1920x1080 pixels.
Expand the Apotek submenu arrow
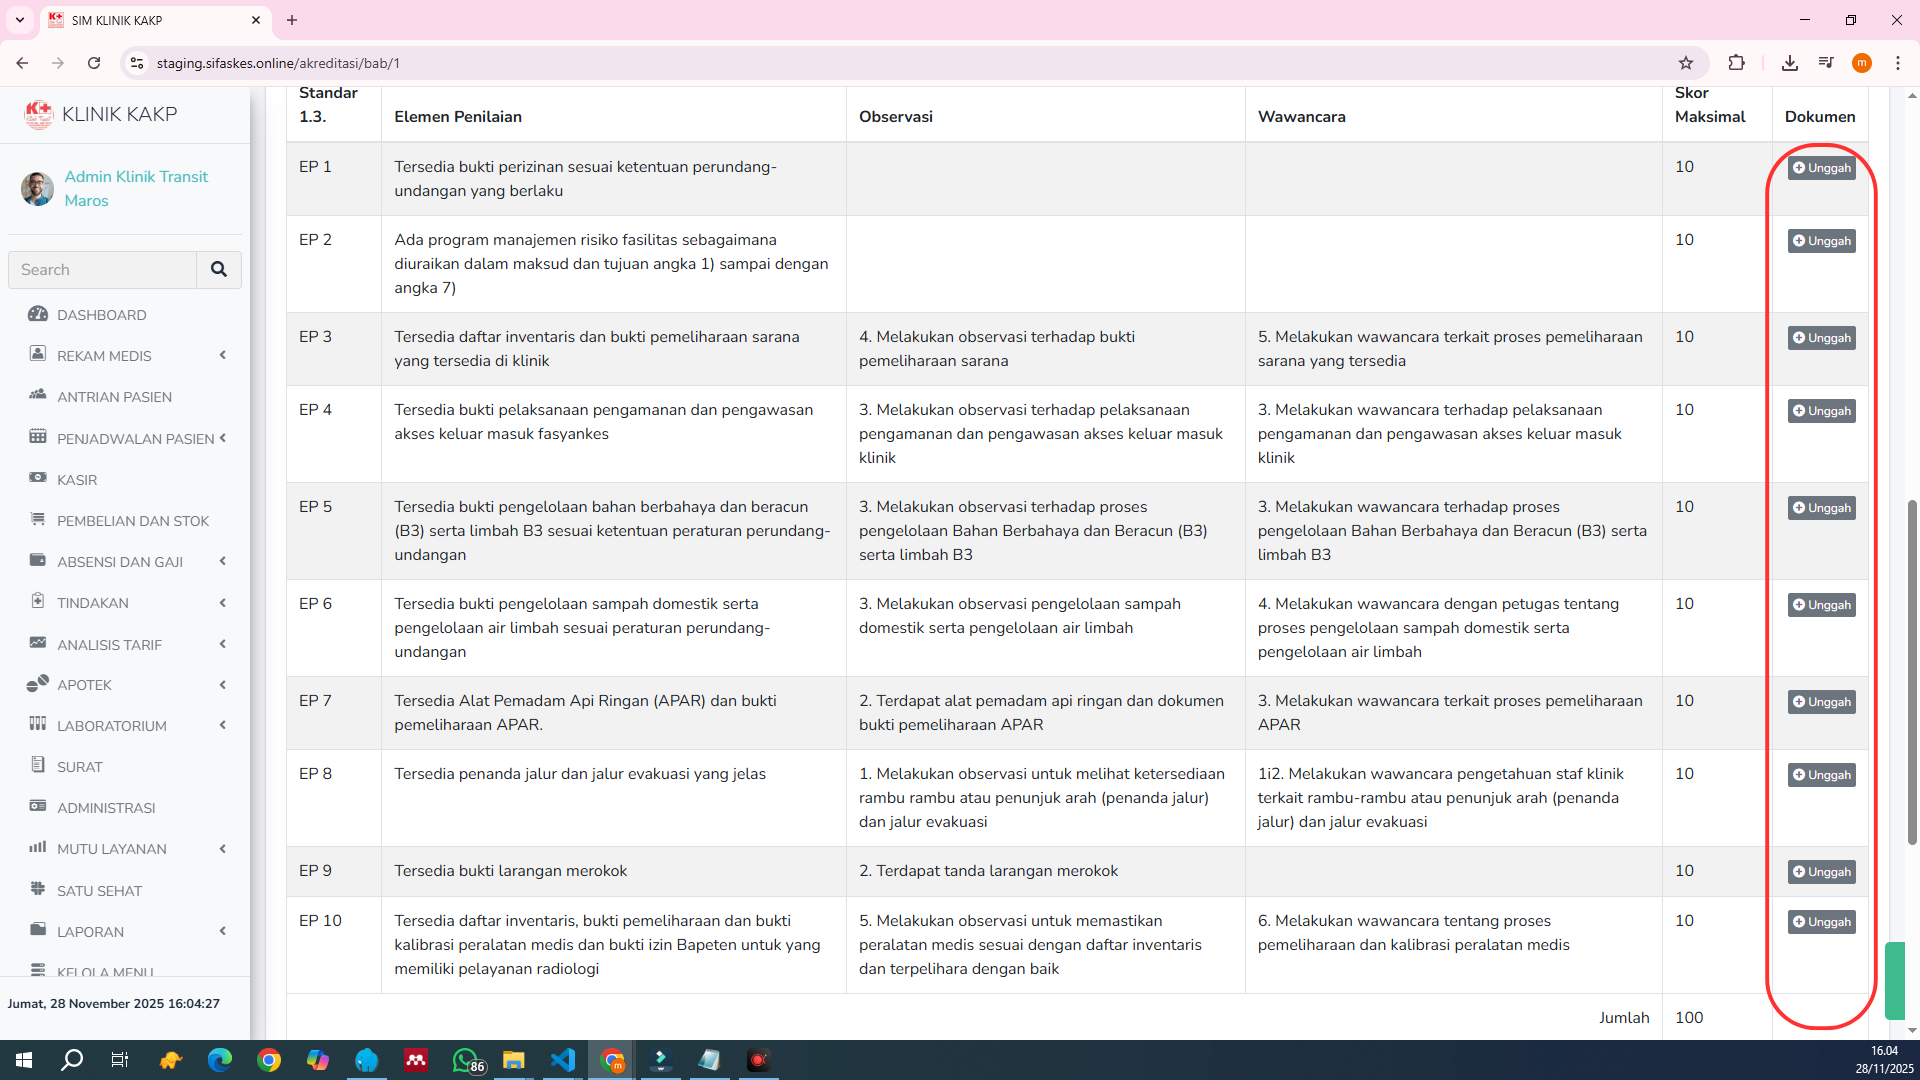[223, 685]
